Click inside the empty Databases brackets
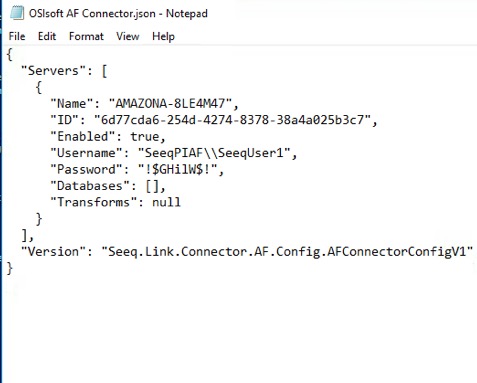 tap(153, 186)
